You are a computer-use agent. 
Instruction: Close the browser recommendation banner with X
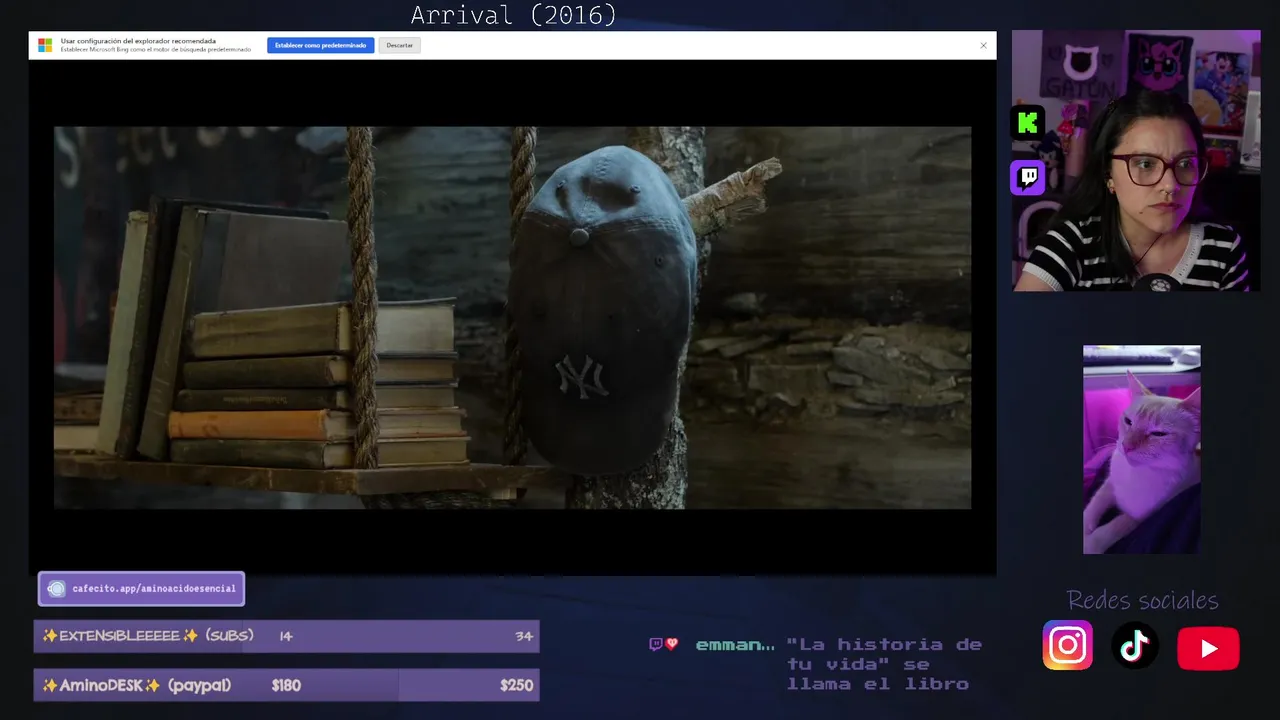coord(983,45)
